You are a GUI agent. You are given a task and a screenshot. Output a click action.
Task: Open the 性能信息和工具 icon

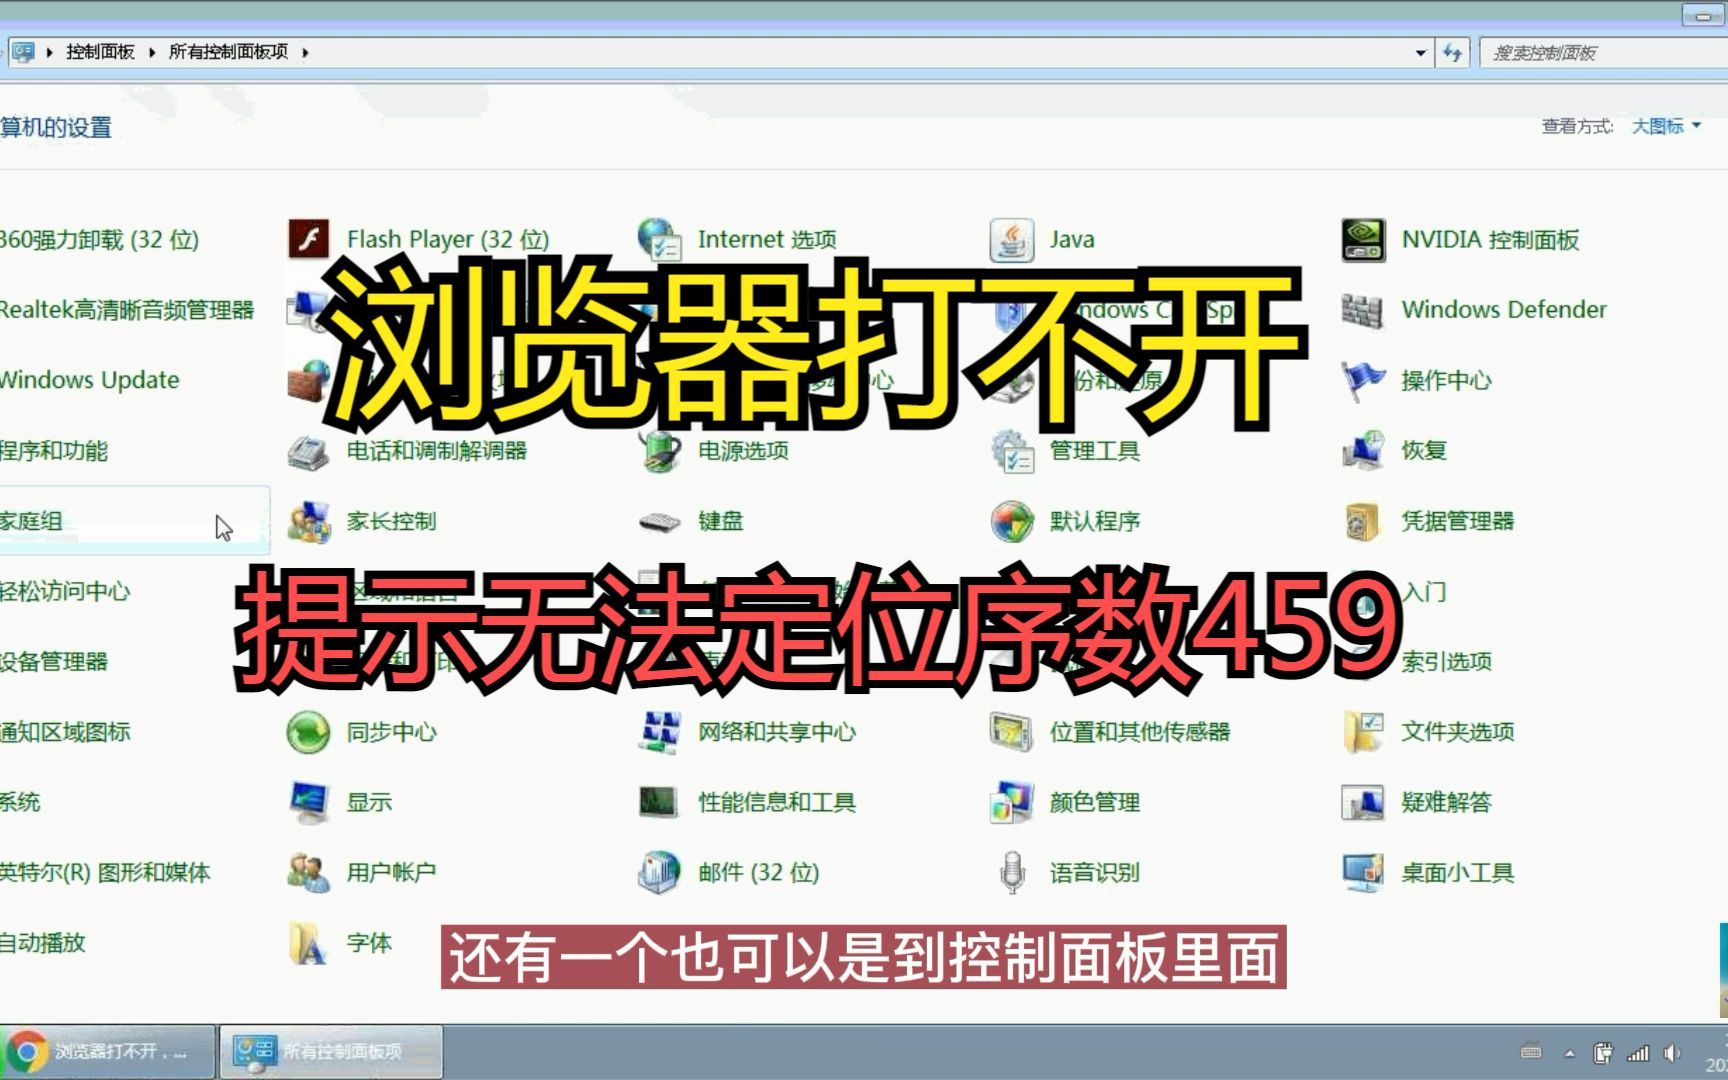(x=660, y=802)
